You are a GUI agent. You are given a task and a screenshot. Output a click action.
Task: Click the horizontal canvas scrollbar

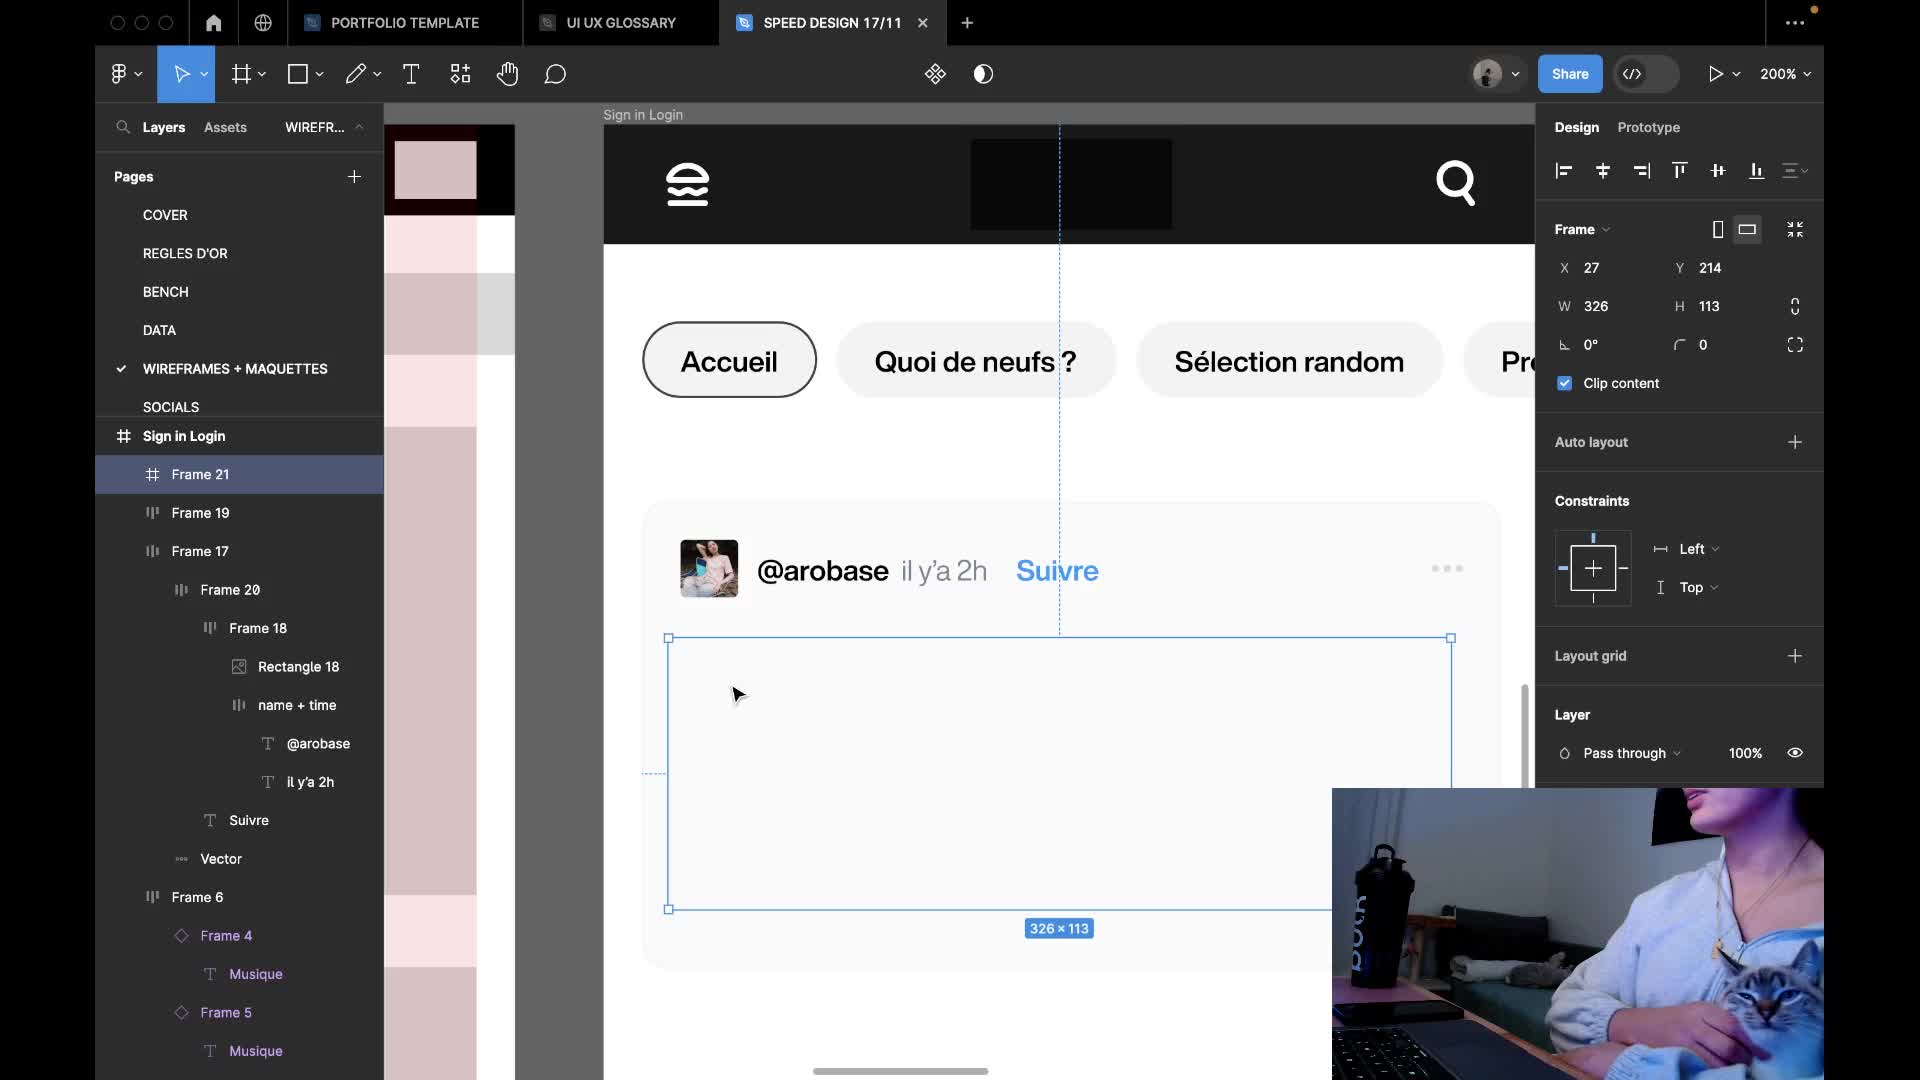[x=900, y=1071]
